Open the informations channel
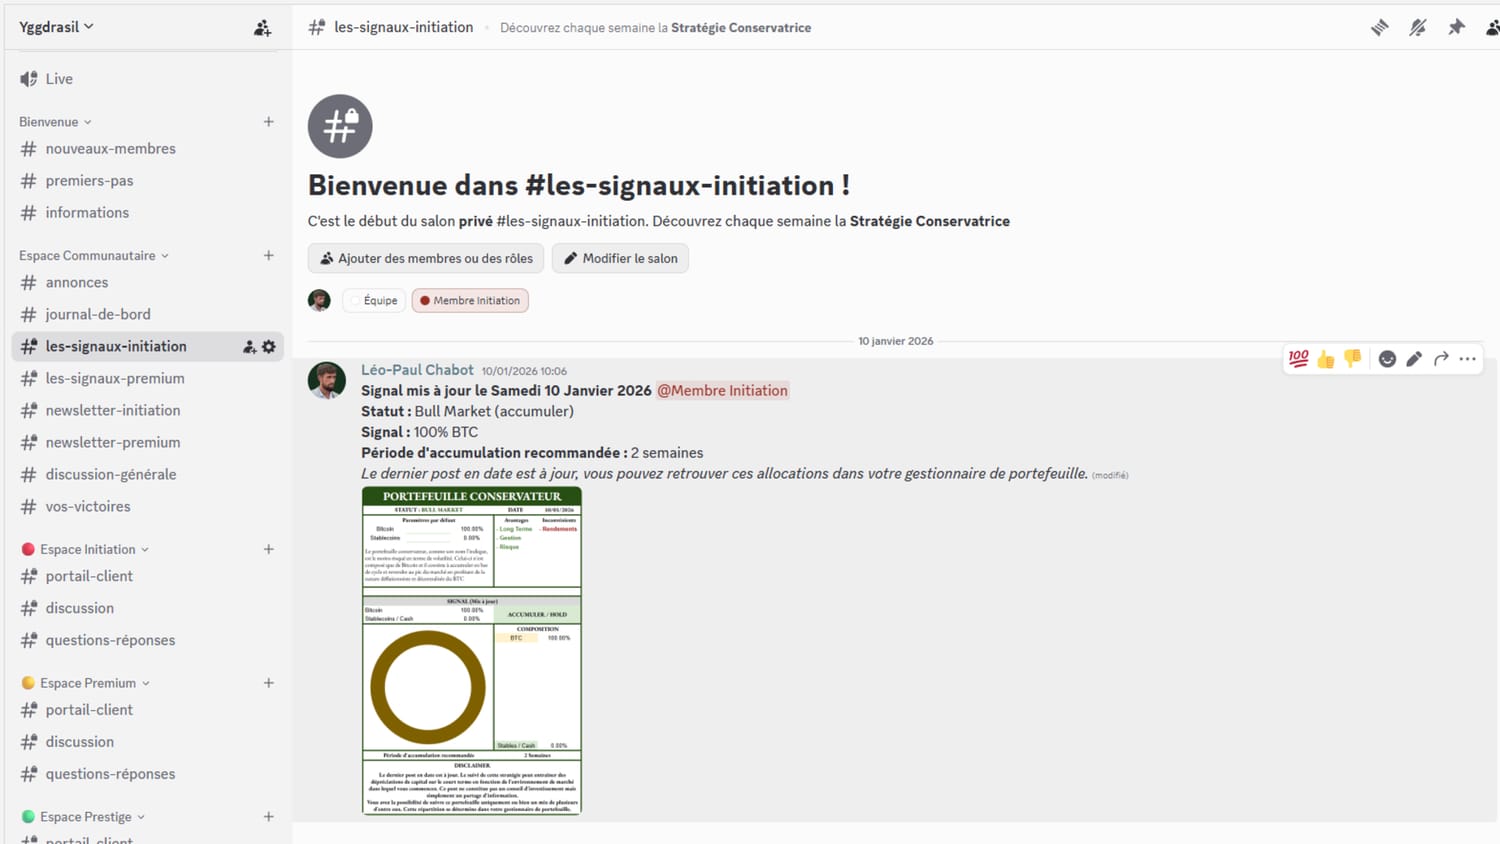Viewport: 1500px width, 844px height. 147,213
